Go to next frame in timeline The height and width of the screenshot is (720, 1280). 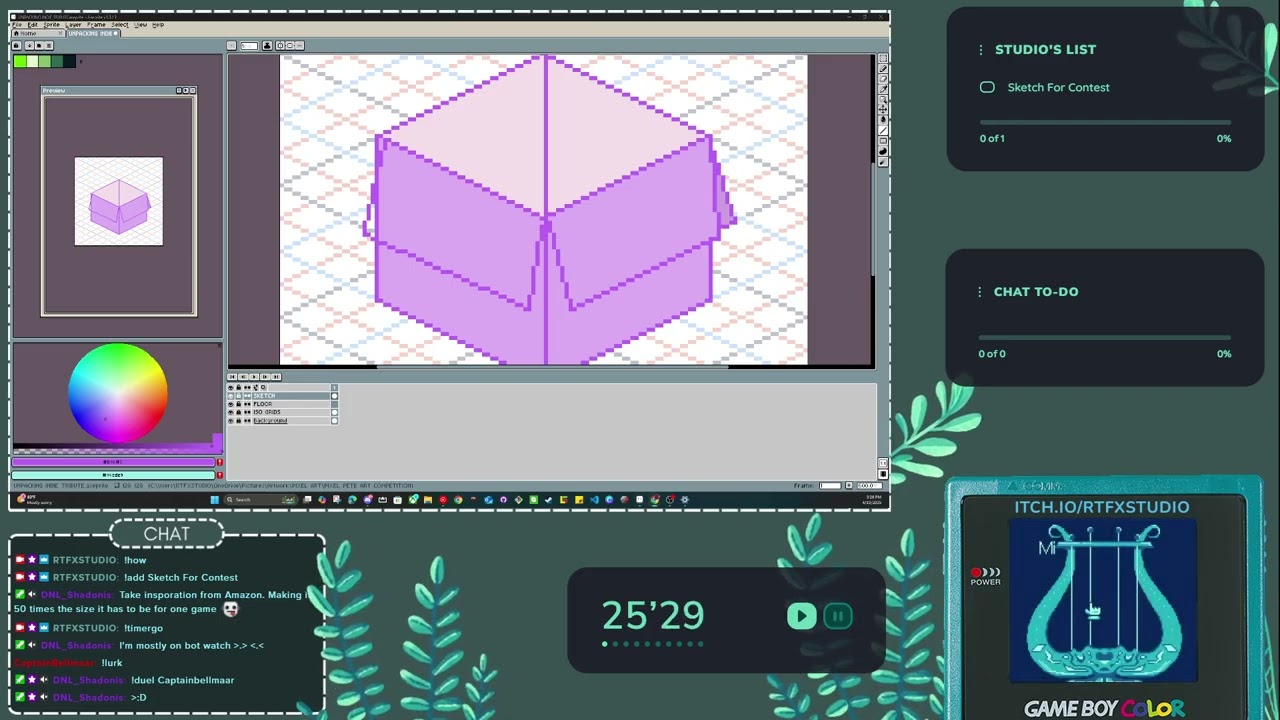(x=265, y=377)
